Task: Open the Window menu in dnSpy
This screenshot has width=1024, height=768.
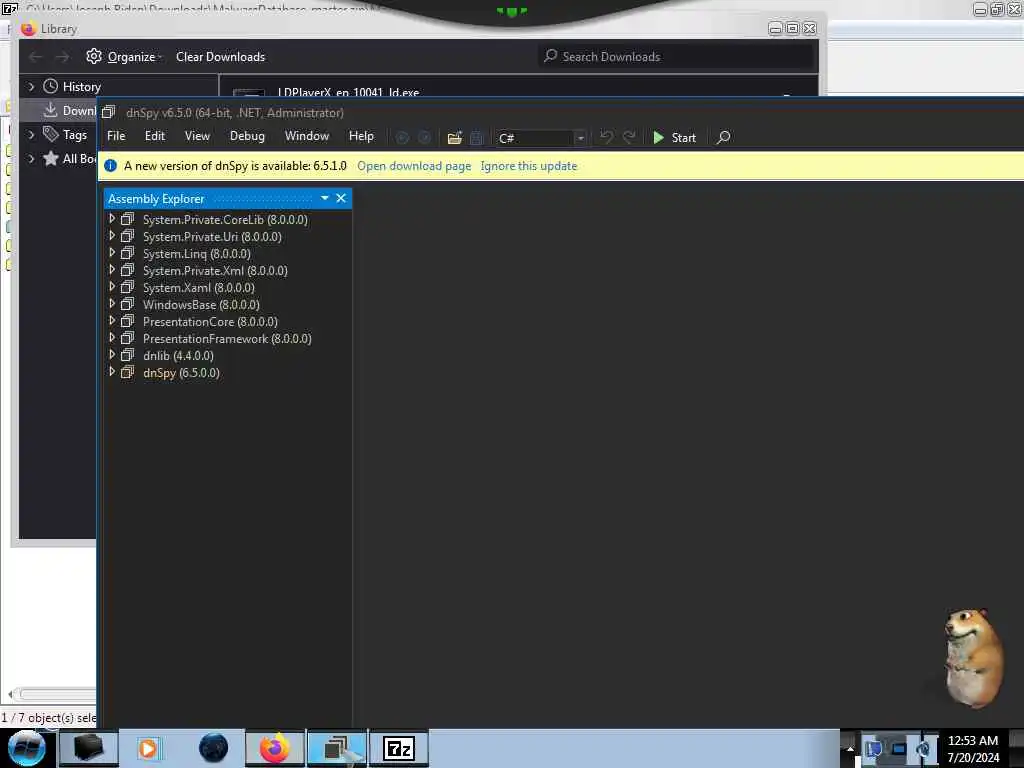Action: click(307, 136)
